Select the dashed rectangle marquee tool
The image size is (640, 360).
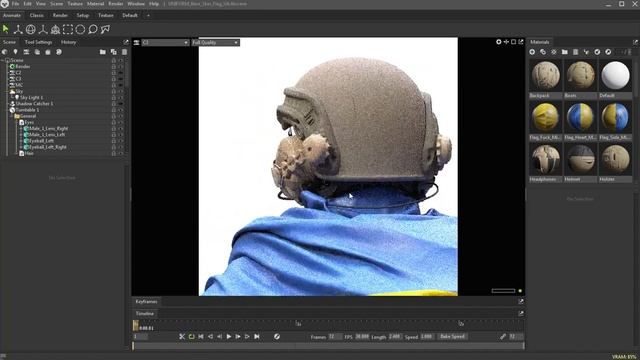(68, 29)
